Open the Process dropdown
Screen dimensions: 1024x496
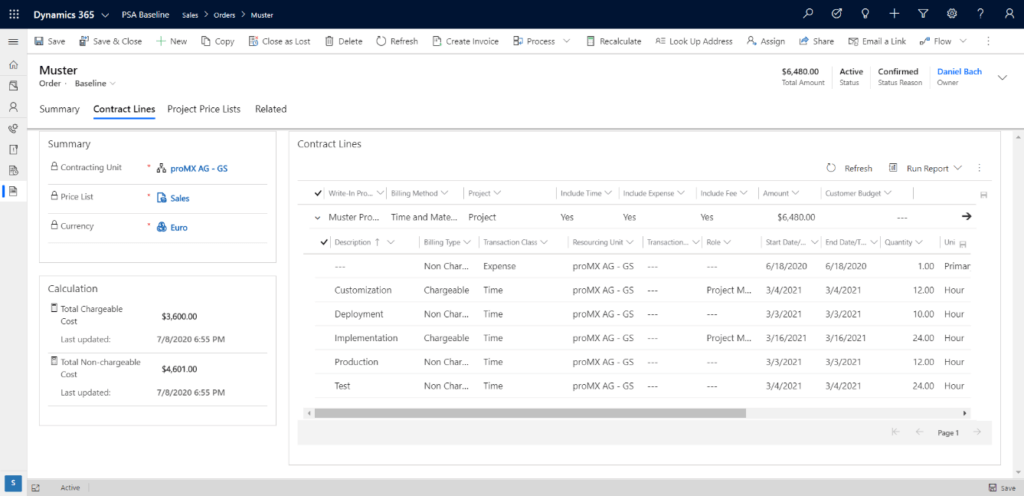tap(566, 41)
